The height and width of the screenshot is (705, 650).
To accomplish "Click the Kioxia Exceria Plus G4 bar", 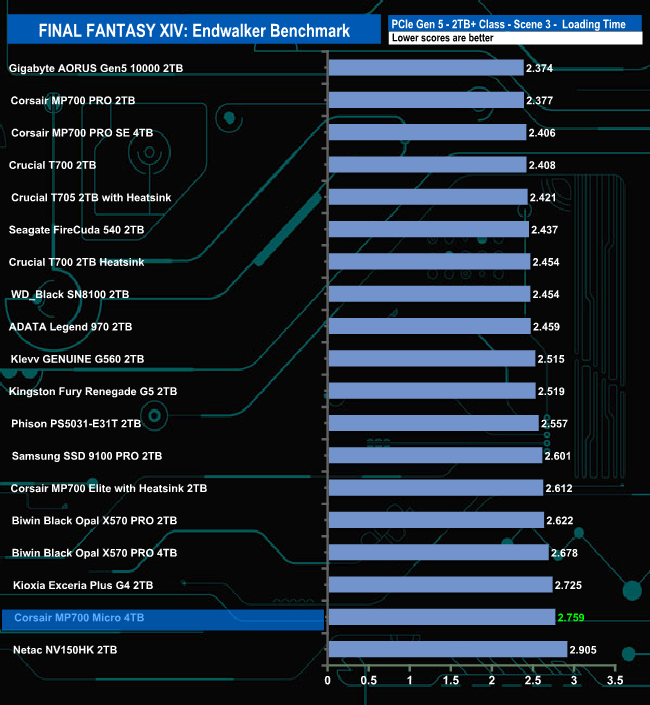I will tap(441, 585).
